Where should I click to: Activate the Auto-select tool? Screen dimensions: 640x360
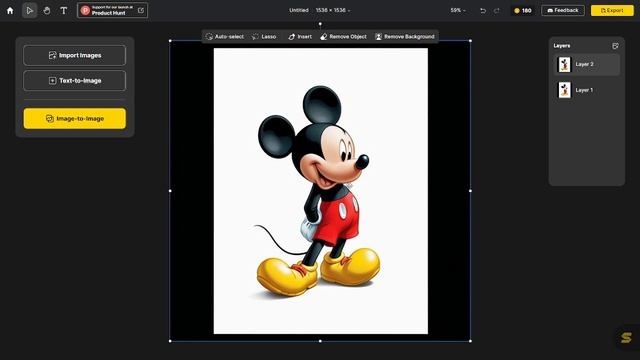(x=225, y=37)
